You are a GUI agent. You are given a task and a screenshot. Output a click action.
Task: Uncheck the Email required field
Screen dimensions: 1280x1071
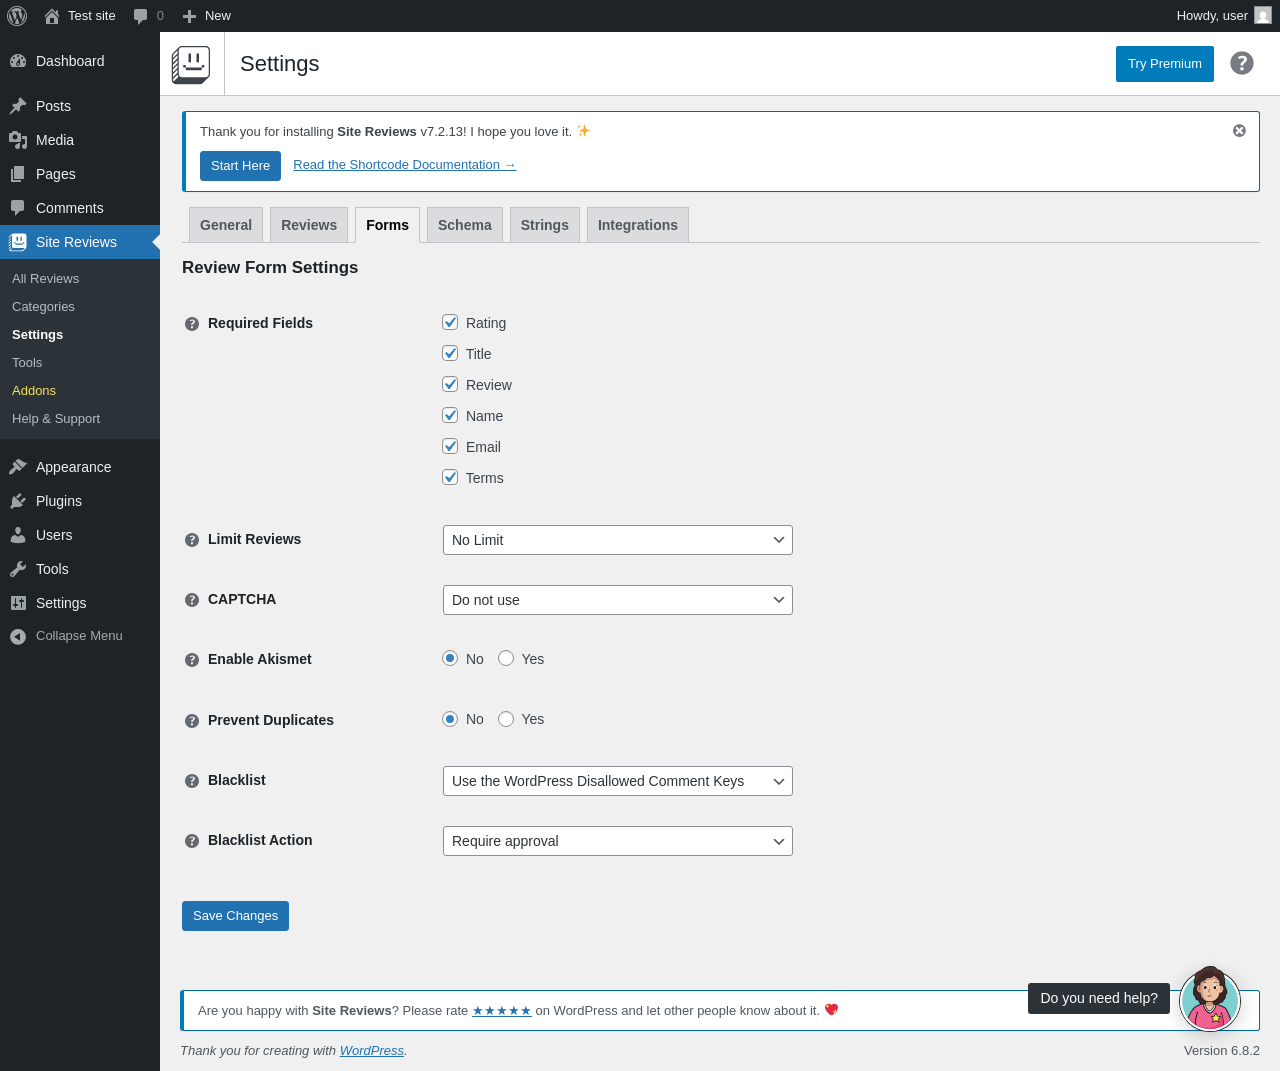(450, 446)
